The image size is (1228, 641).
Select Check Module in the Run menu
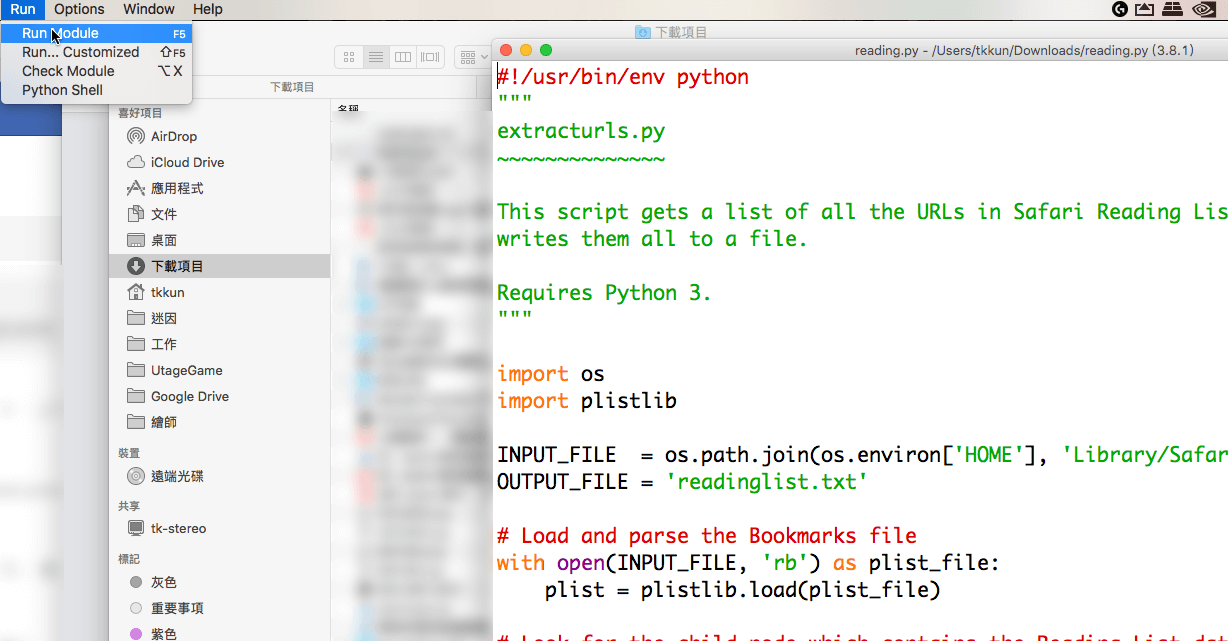click(96, 71)
